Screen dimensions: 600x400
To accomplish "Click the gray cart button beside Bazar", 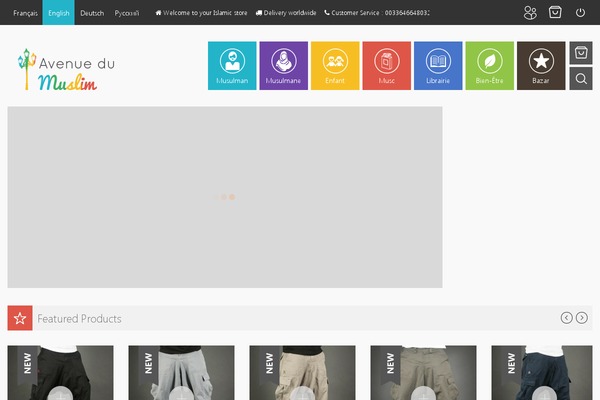I will 581,53.
